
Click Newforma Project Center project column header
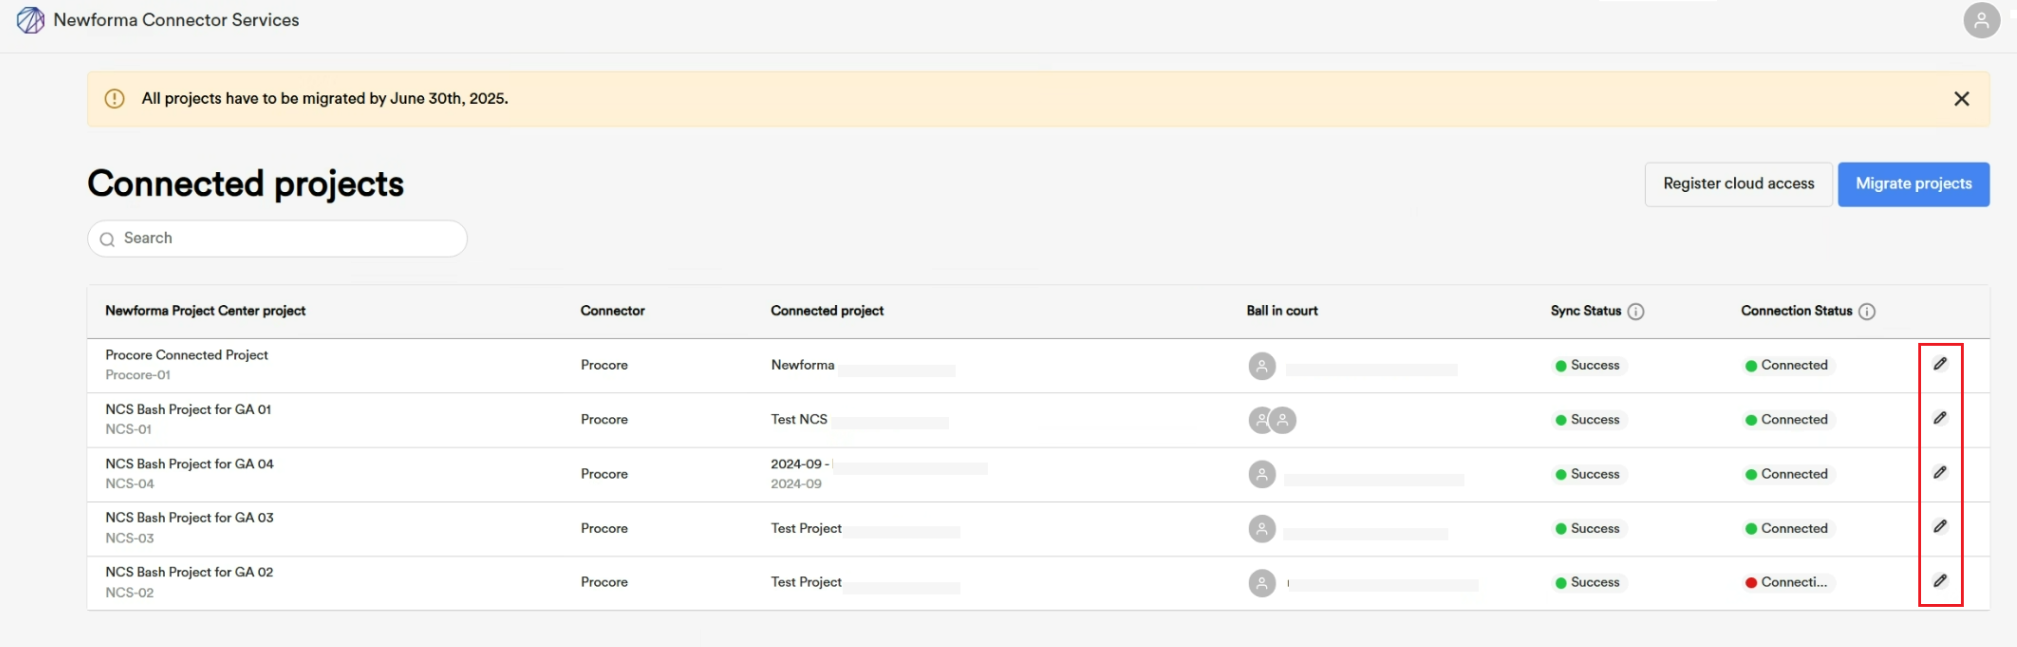click(205, 311)
